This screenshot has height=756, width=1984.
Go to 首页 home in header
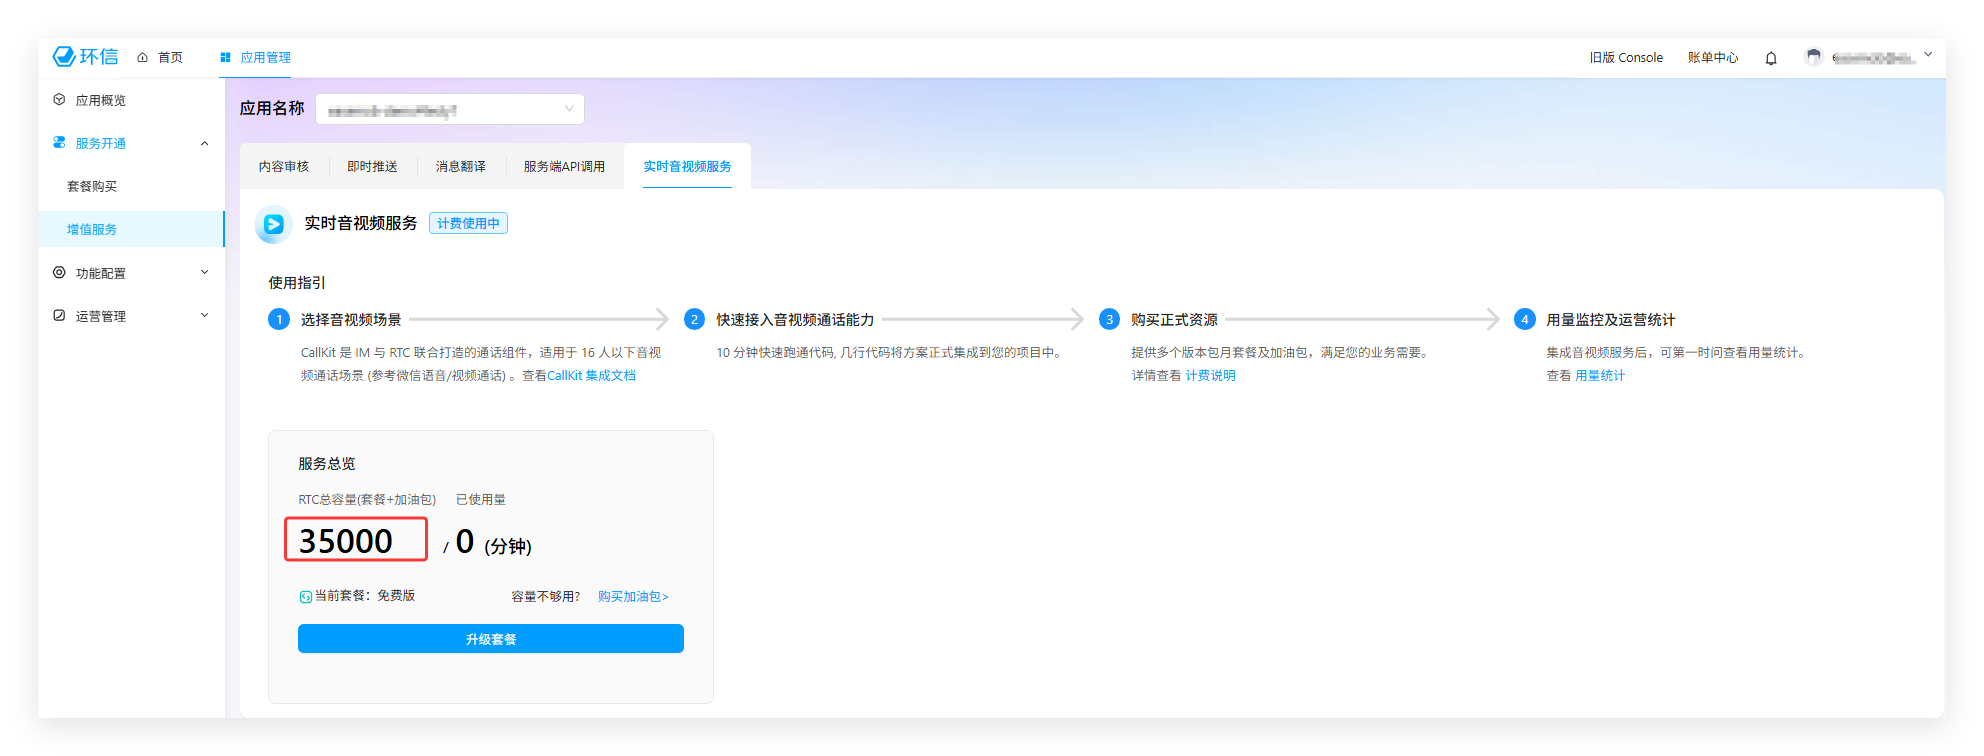pyautogui.click(x=160, y=58)
